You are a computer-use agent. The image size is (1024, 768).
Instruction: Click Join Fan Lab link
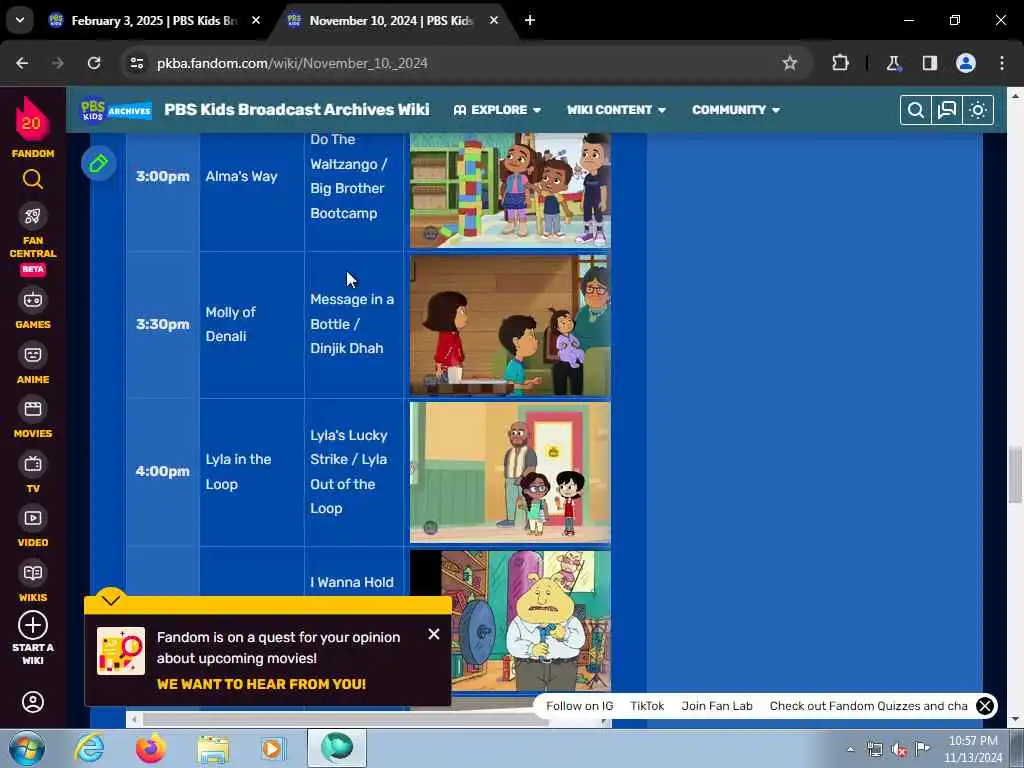[716, 706]
